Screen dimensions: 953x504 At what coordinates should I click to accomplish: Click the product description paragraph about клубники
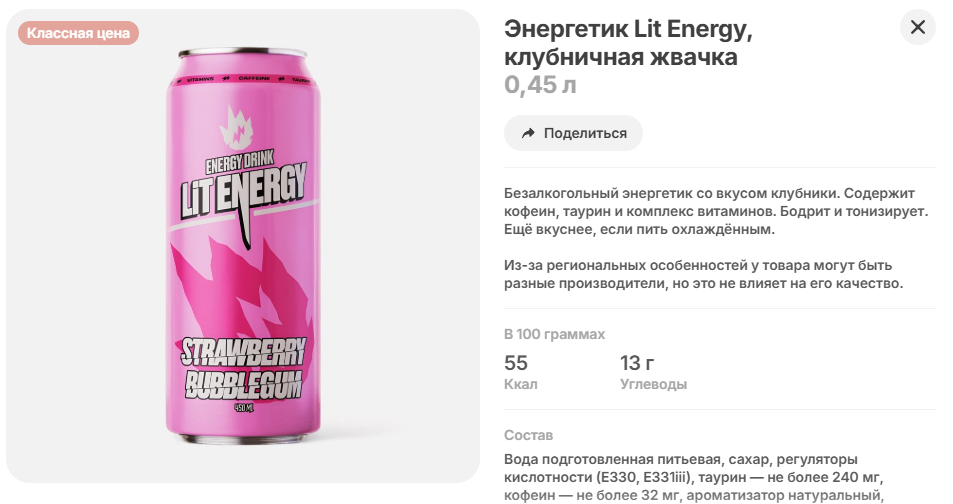coord(716,211)
